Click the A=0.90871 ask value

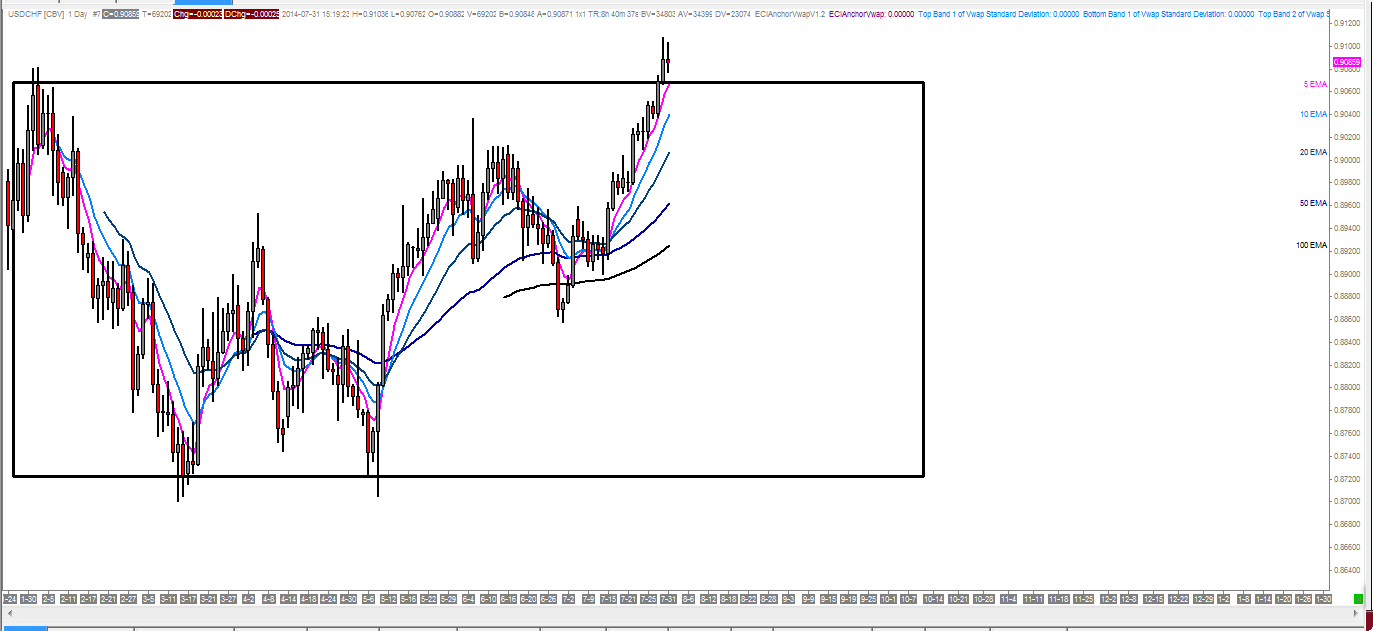pyautogui.click(x=555, y=15)
